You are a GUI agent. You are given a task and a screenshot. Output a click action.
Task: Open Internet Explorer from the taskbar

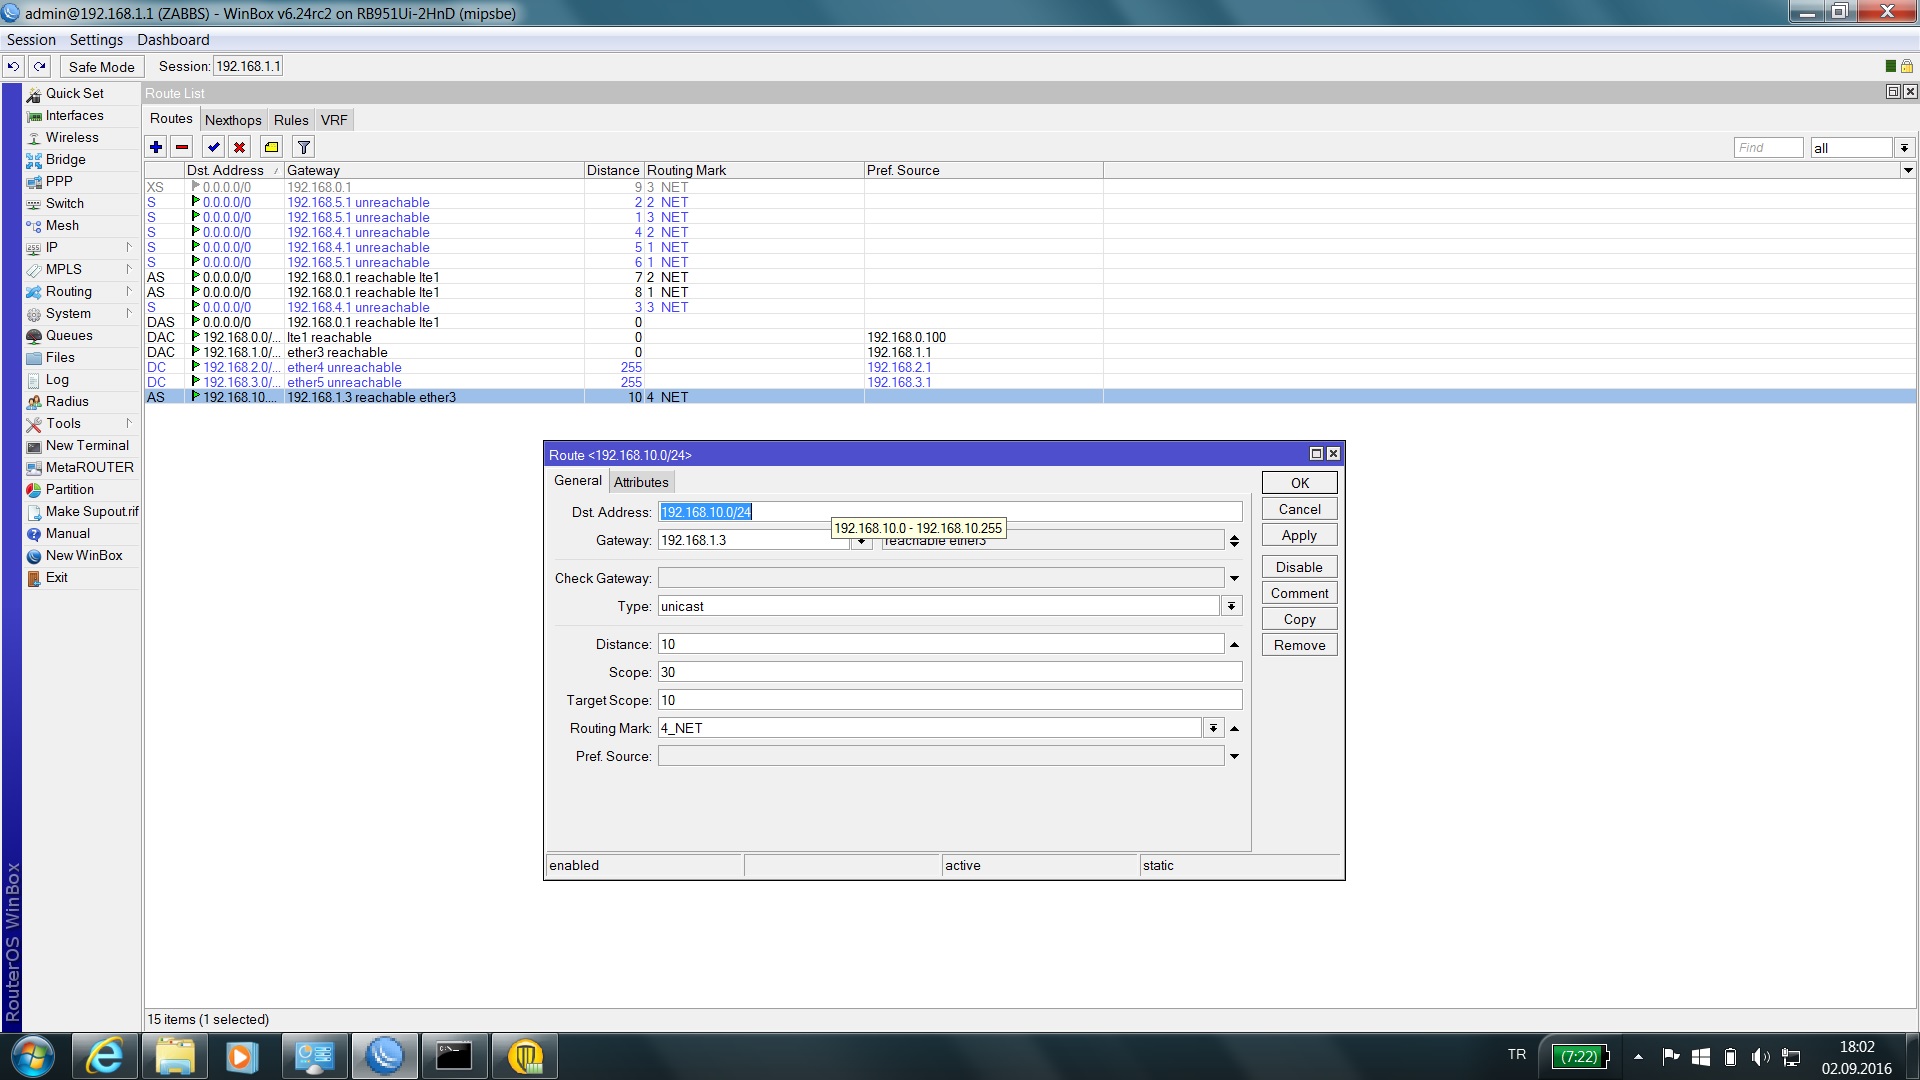pyautogui.click(x=105, y=1056)
